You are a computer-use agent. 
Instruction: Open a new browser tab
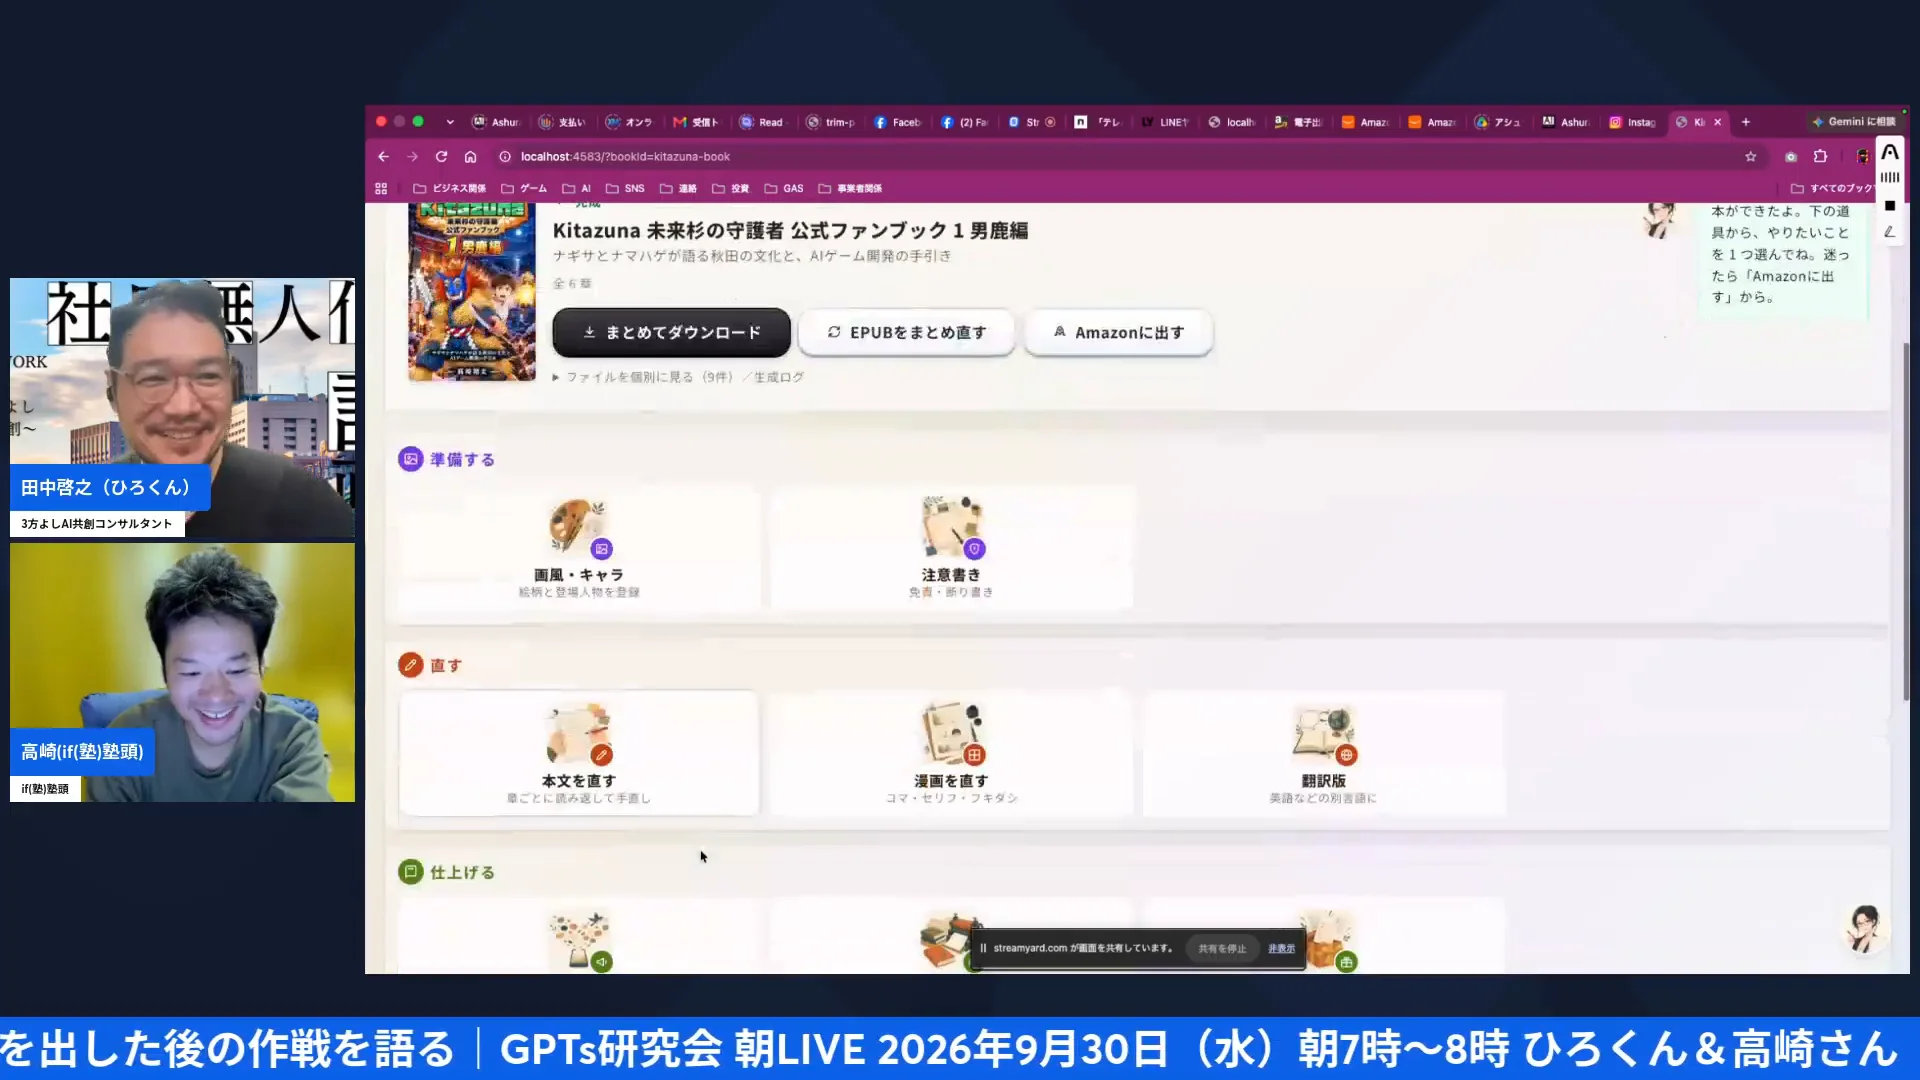[1746, 122]
